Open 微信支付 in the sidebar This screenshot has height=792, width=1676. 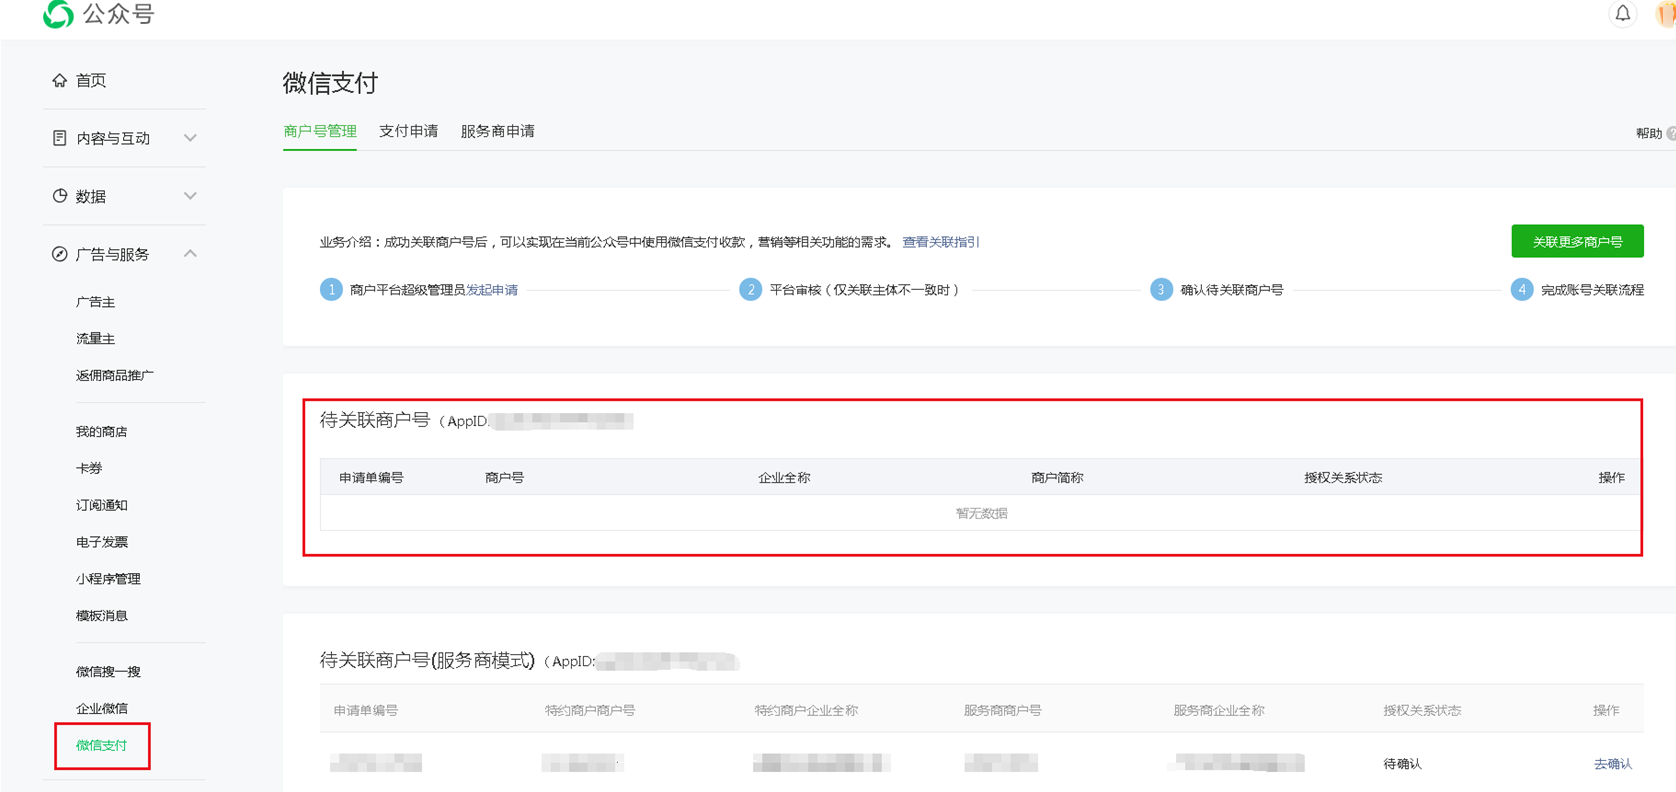pyautogui.click(x=102, y=745)
